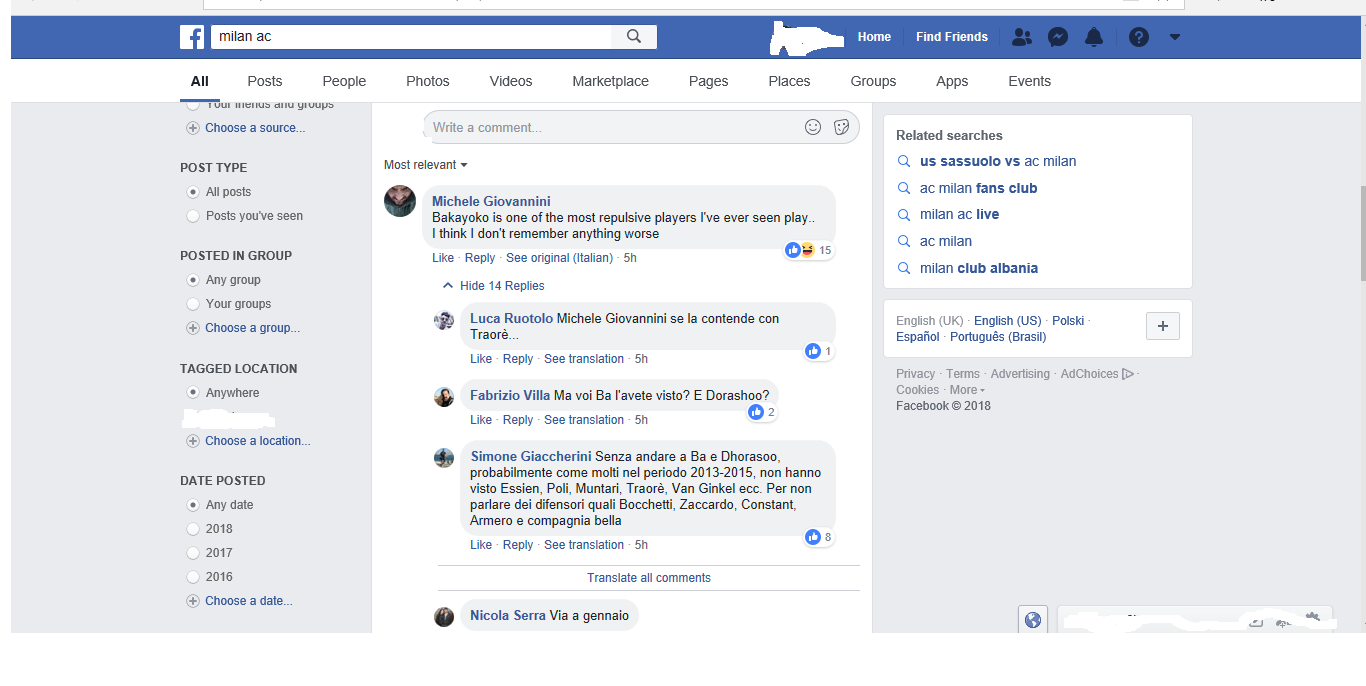Click the Facebook logo icon
The height and width of the screenshot is (686, 1366).
click(192, 37)
